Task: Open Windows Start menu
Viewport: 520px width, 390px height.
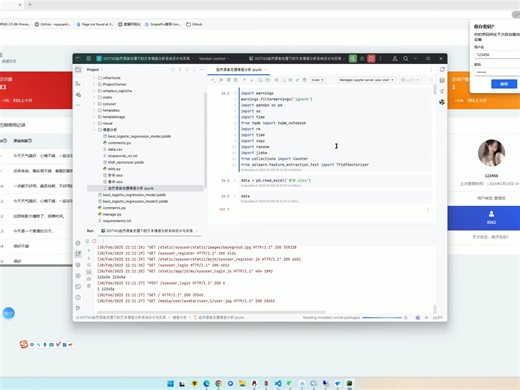Action: (170, 384)
